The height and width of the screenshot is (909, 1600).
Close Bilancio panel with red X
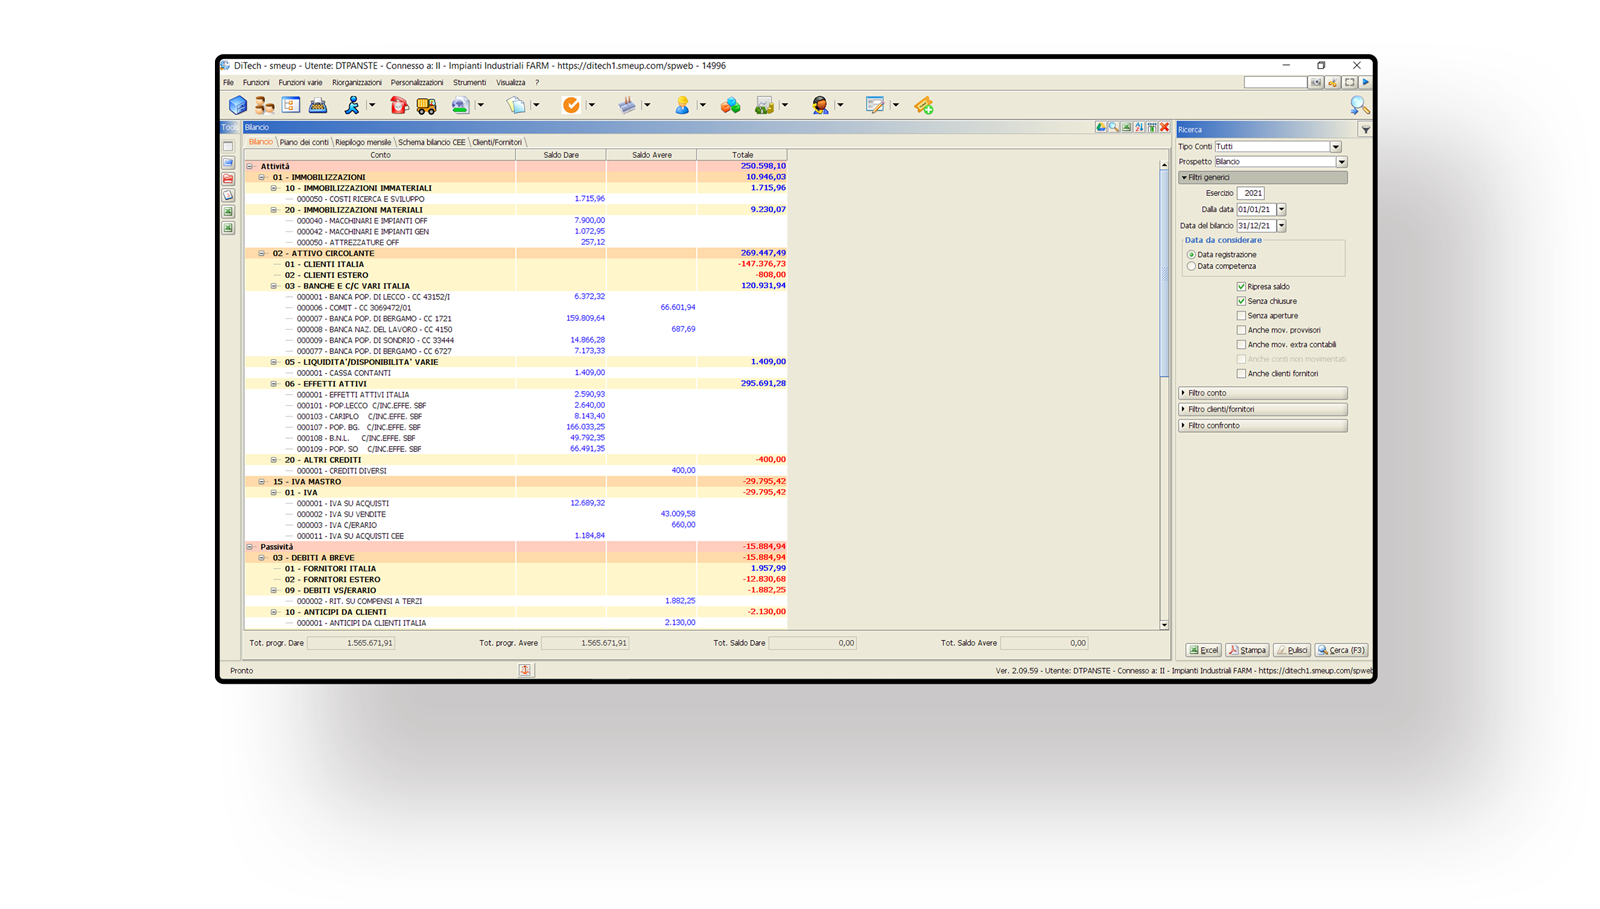1164,127
